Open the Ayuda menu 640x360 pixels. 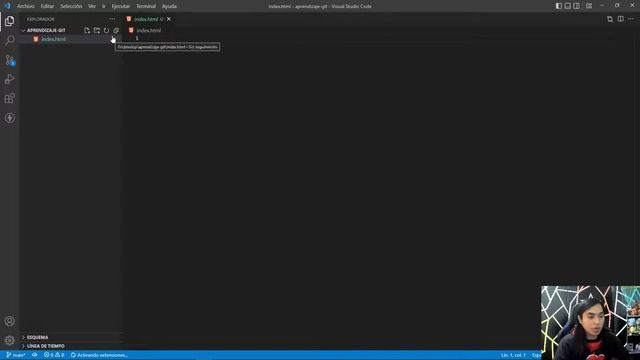169,6
